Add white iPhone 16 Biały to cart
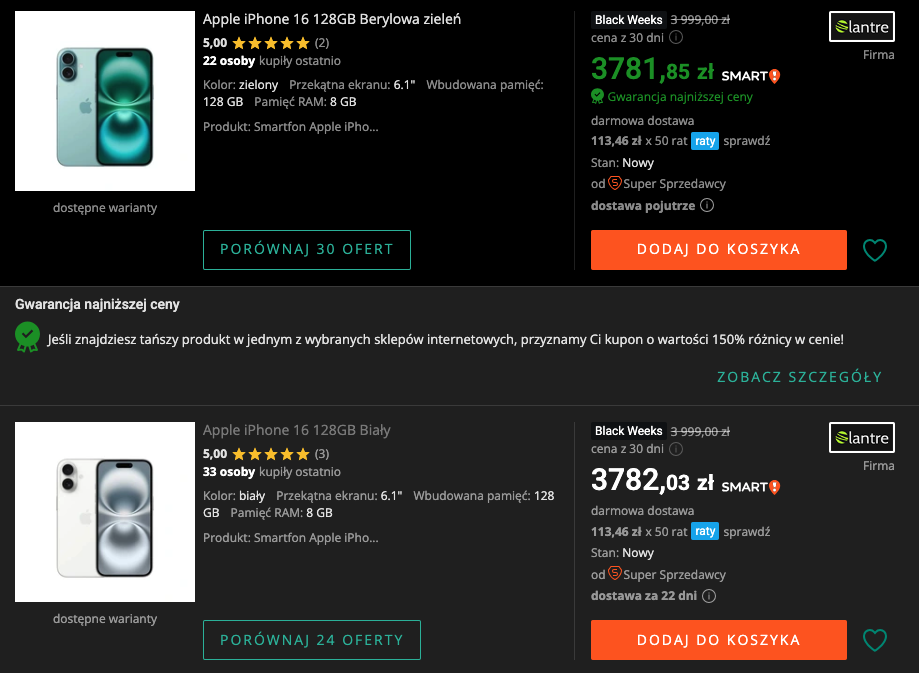The width and height of the screenshot is (919, 673). (718, 640)
